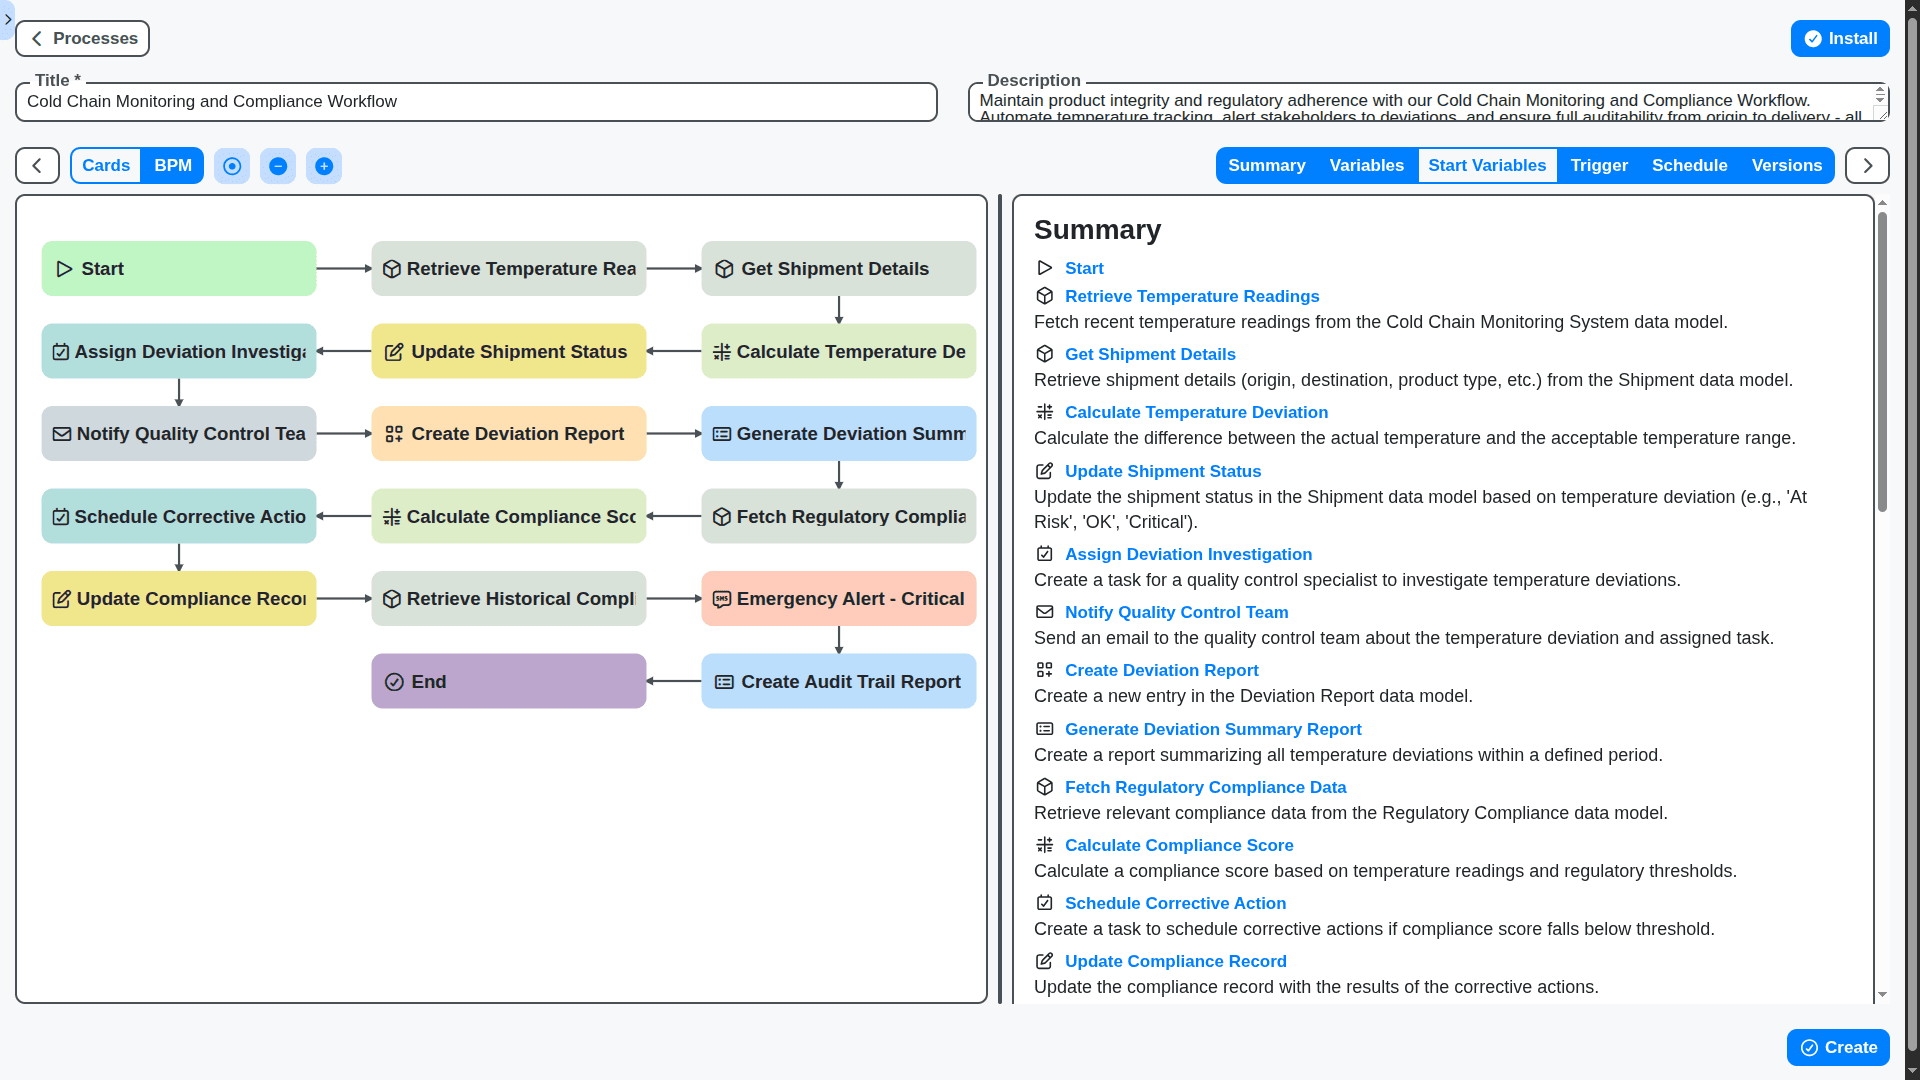Screen dimensions: 1920x1080
Task: Click the Emergency Alert SMS card icon
Action: pyautogui.click(x=721, y=599)
